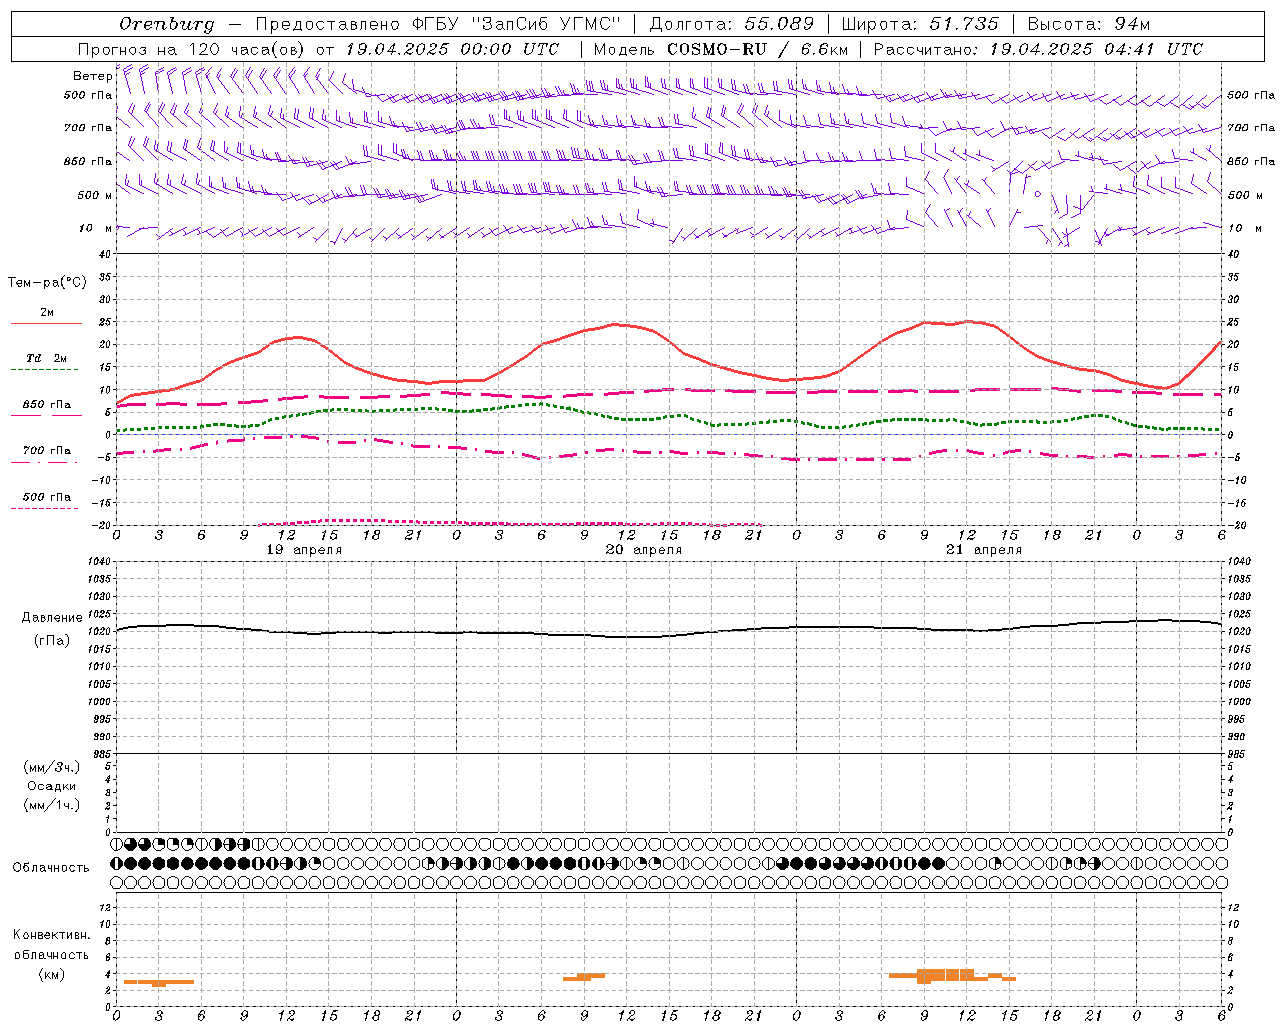Click the Td 2м legend entry
Viewport: 1280px width, 1024px height.
point(47,358)
